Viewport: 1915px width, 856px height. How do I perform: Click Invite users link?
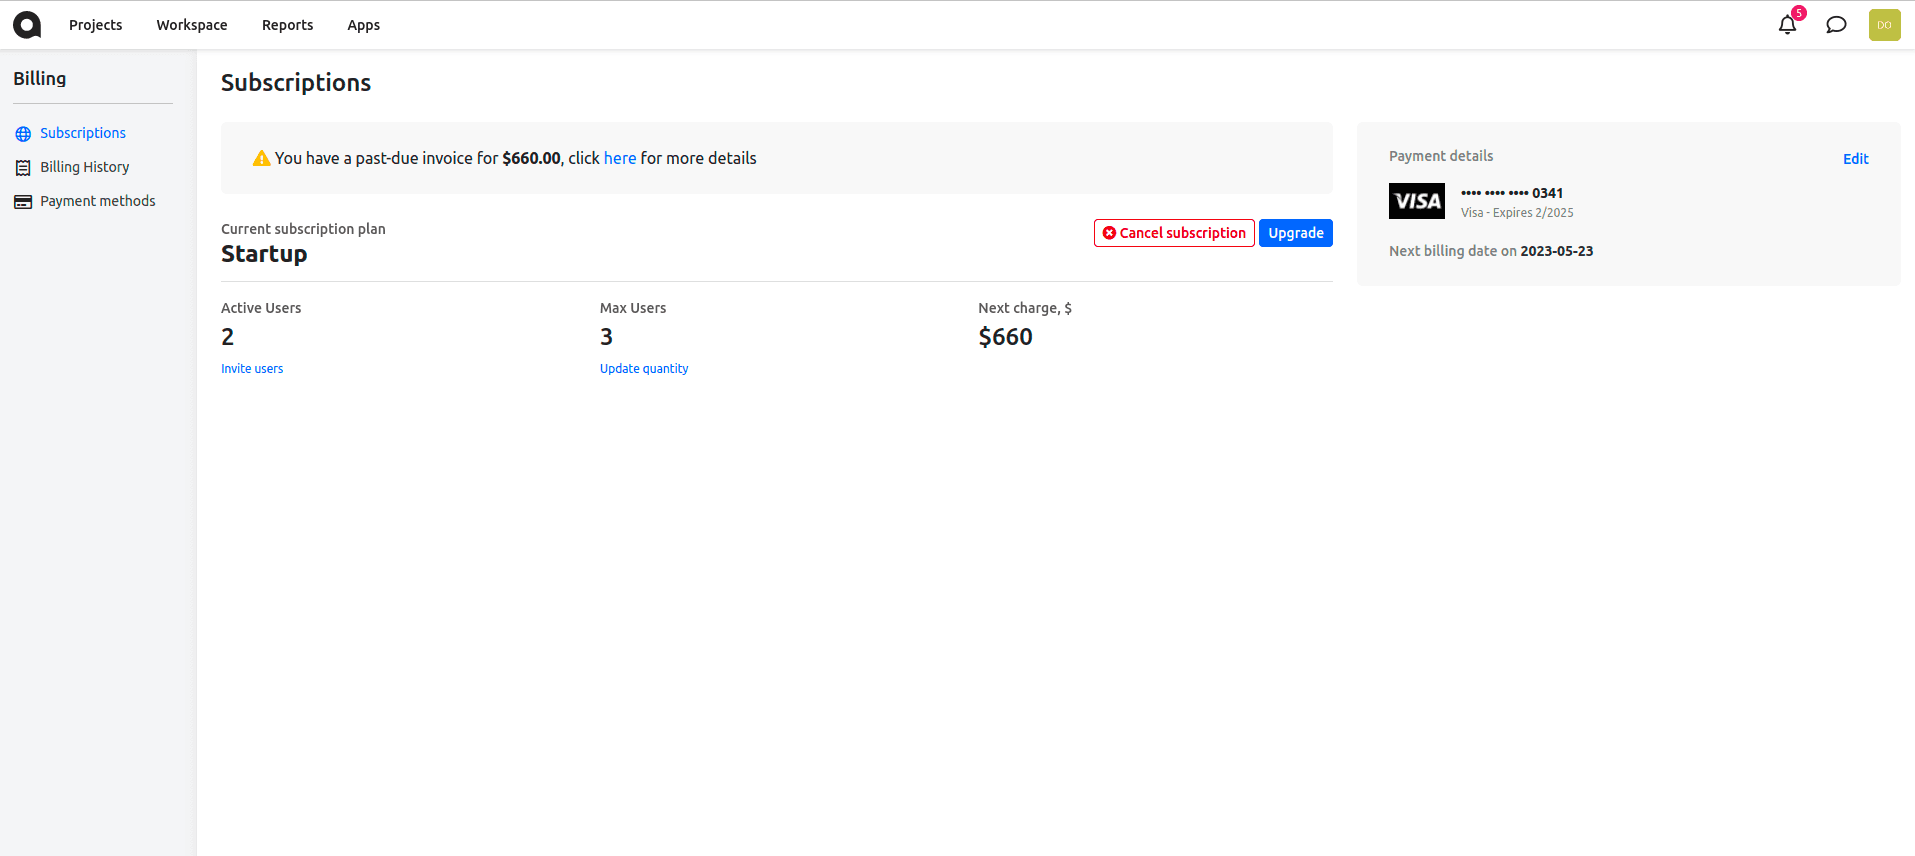point(252,369)
